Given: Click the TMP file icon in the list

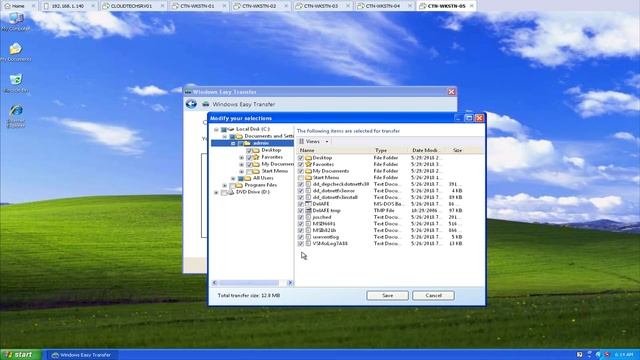Looking at the screenshot, I should 309,211.
